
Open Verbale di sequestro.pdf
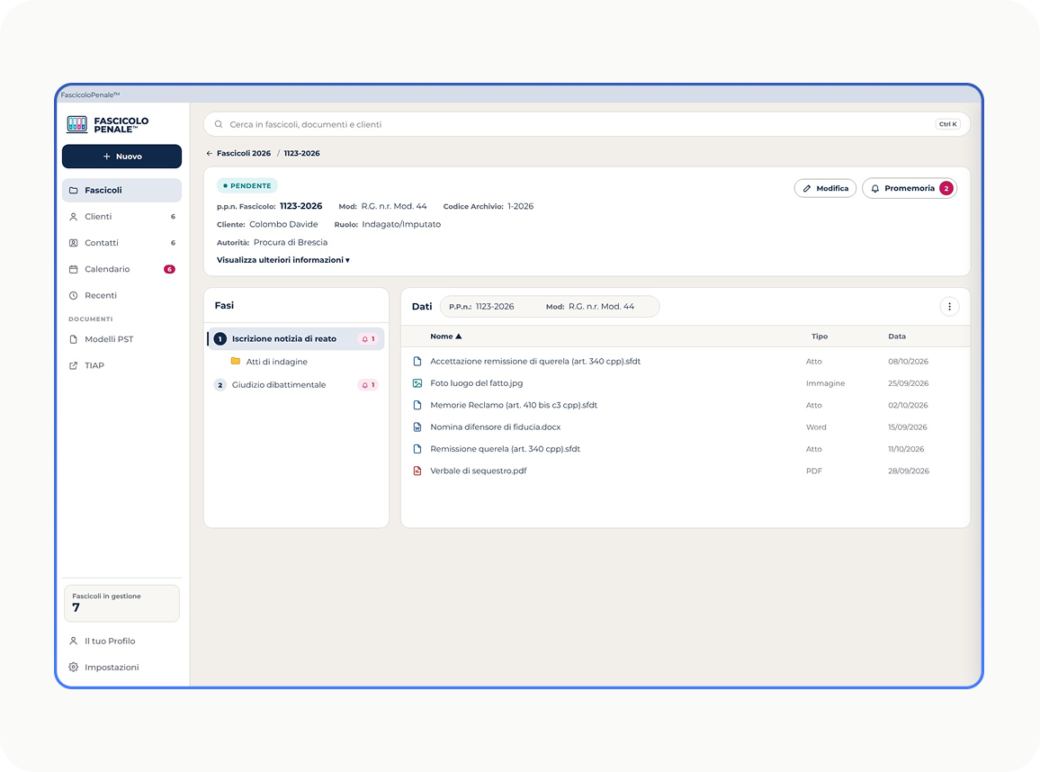pyautogui.click(x=478, y=471)
